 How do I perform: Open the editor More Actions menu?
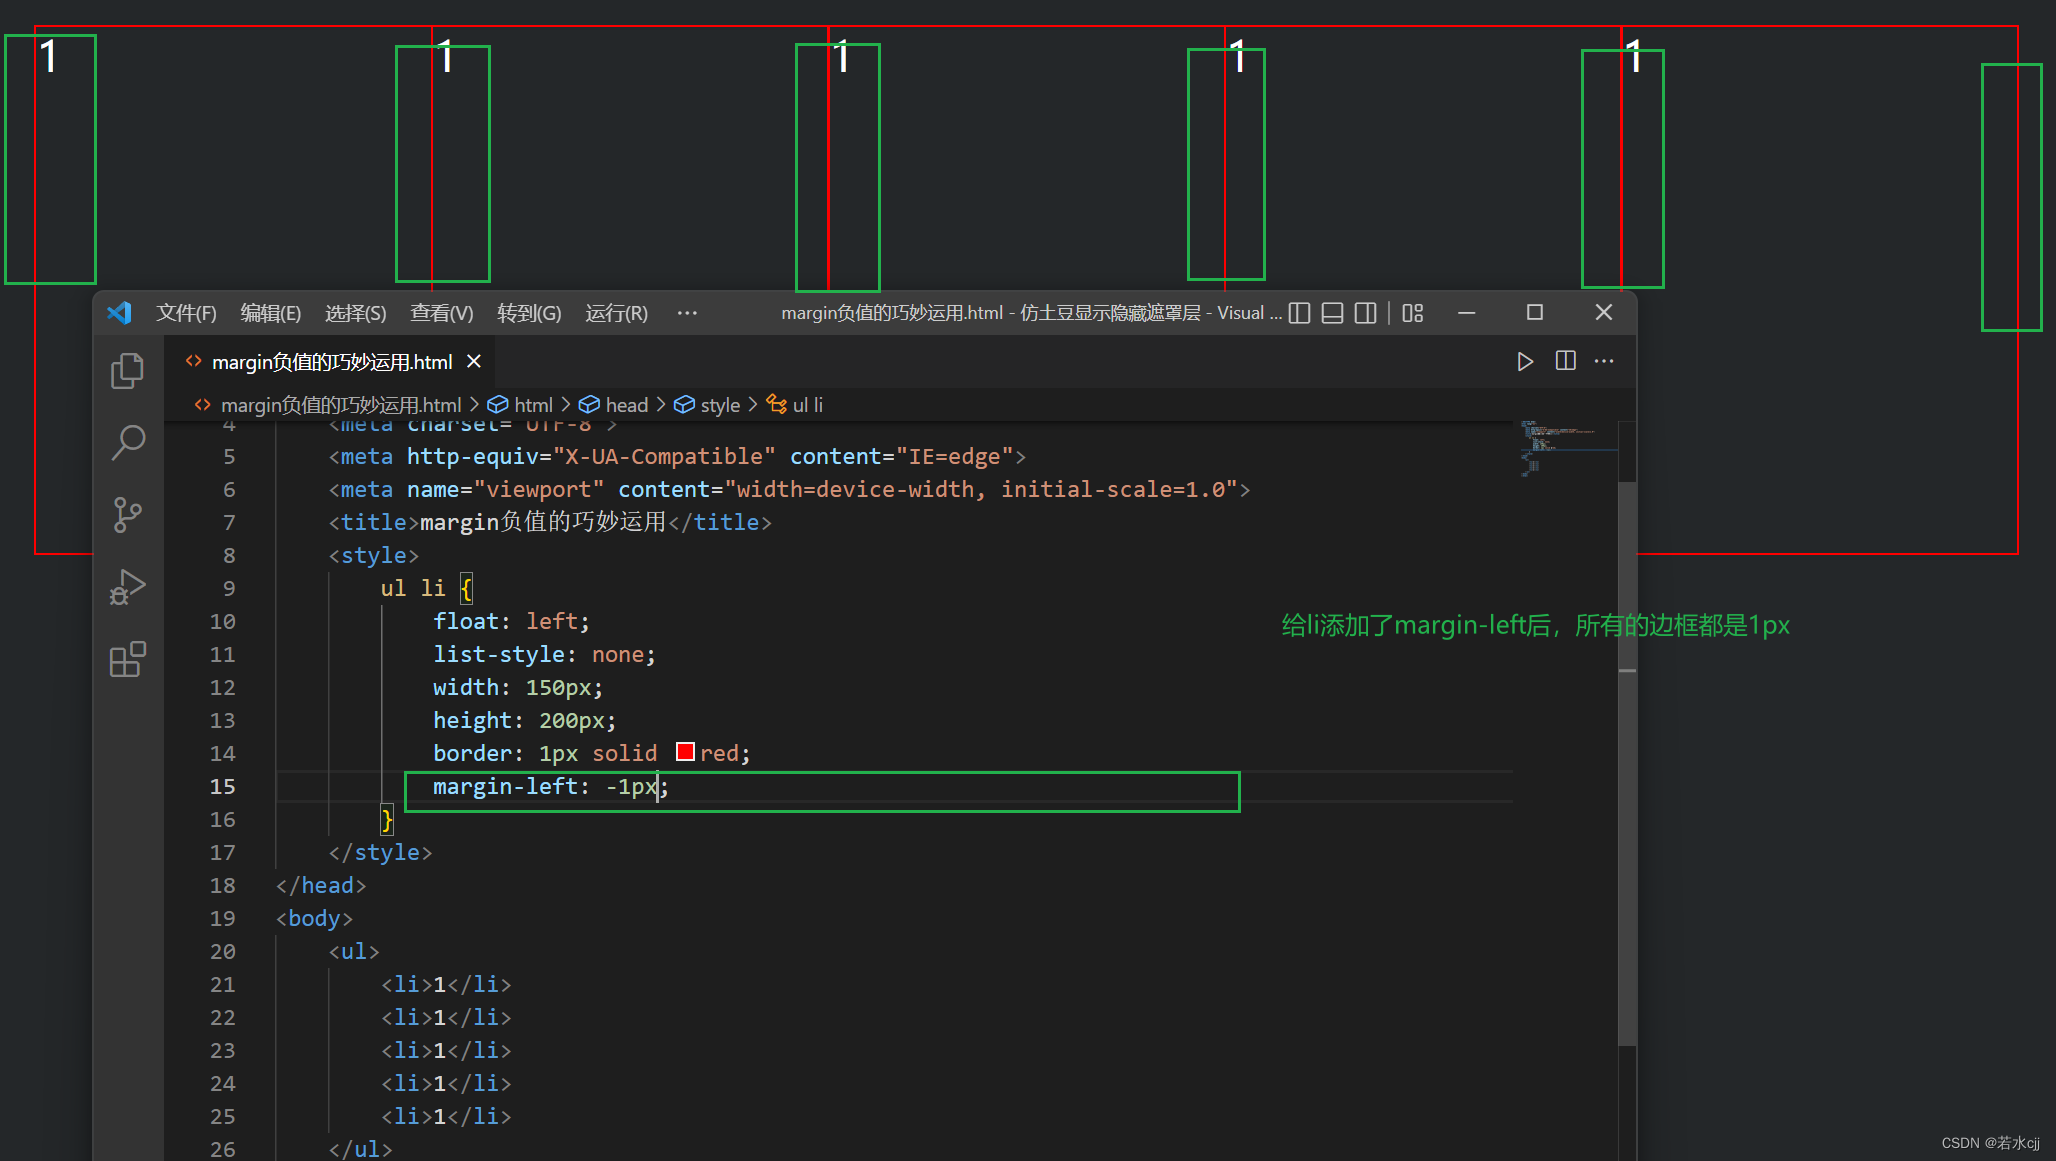(1604, 361)
